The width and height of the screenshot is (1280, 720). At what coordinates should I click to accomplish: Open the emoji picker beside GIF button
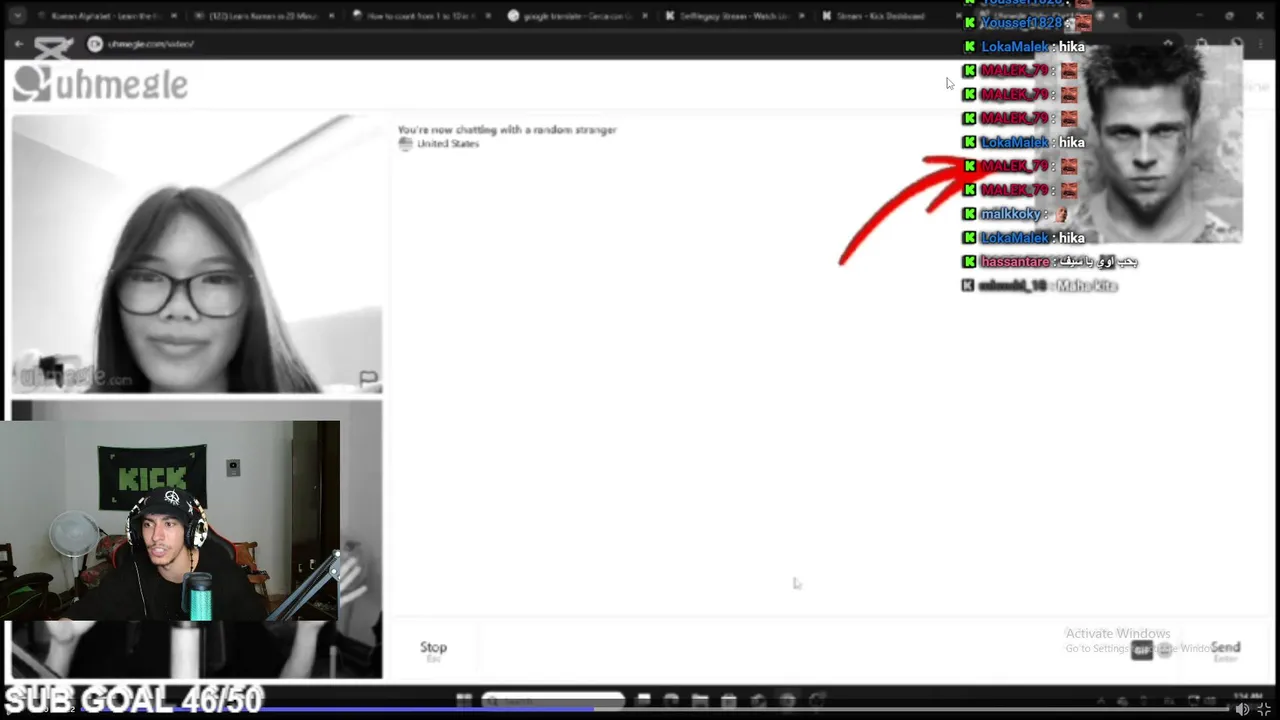pyautogui.click(x=1165, y=650)
